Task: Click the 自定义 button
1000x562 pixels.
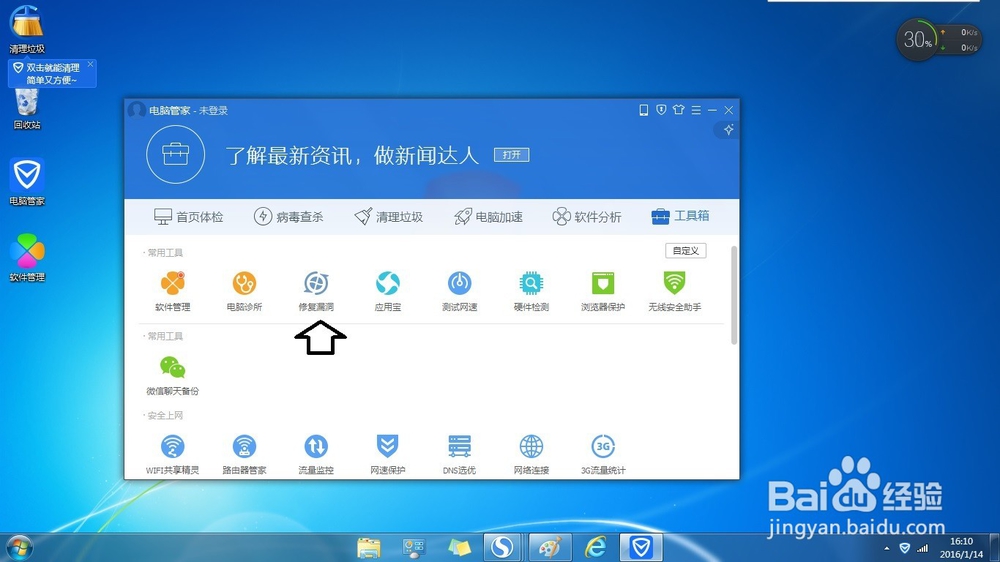Action: [x=686, y=251]
